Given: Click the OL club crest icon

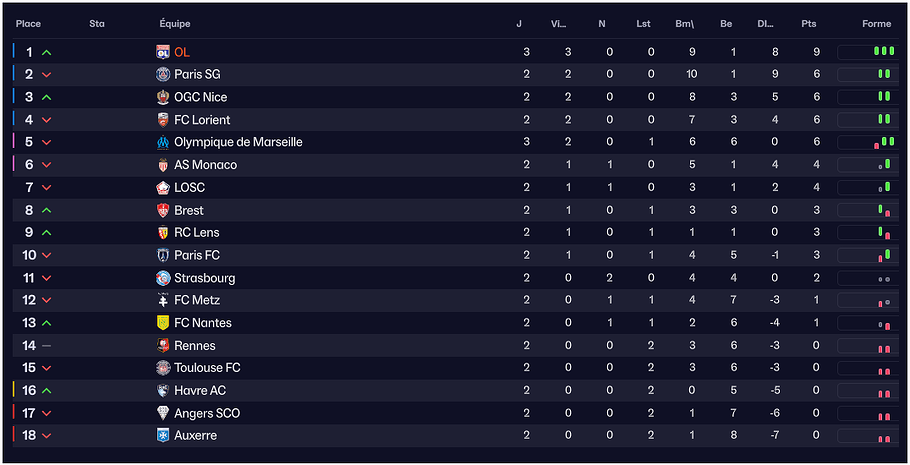Looking at the screenshot, I should (x=163, y=52).
